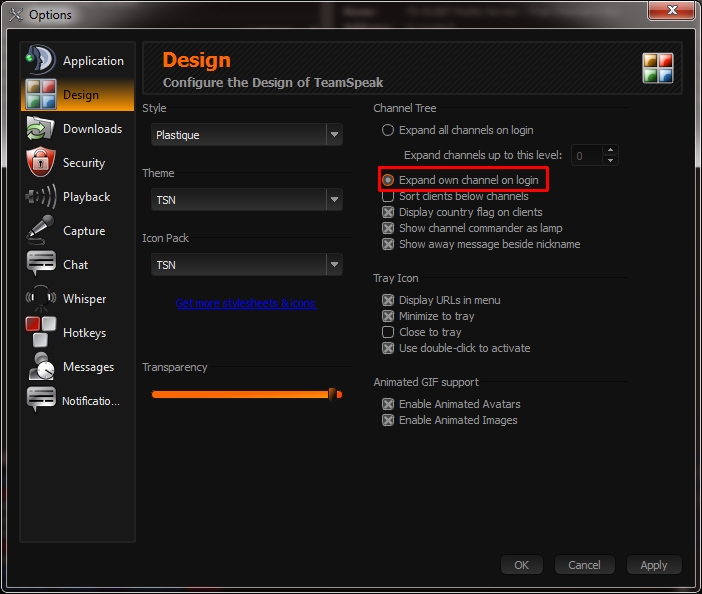Click the OK button
702x594 pixels.
point(522,565)
